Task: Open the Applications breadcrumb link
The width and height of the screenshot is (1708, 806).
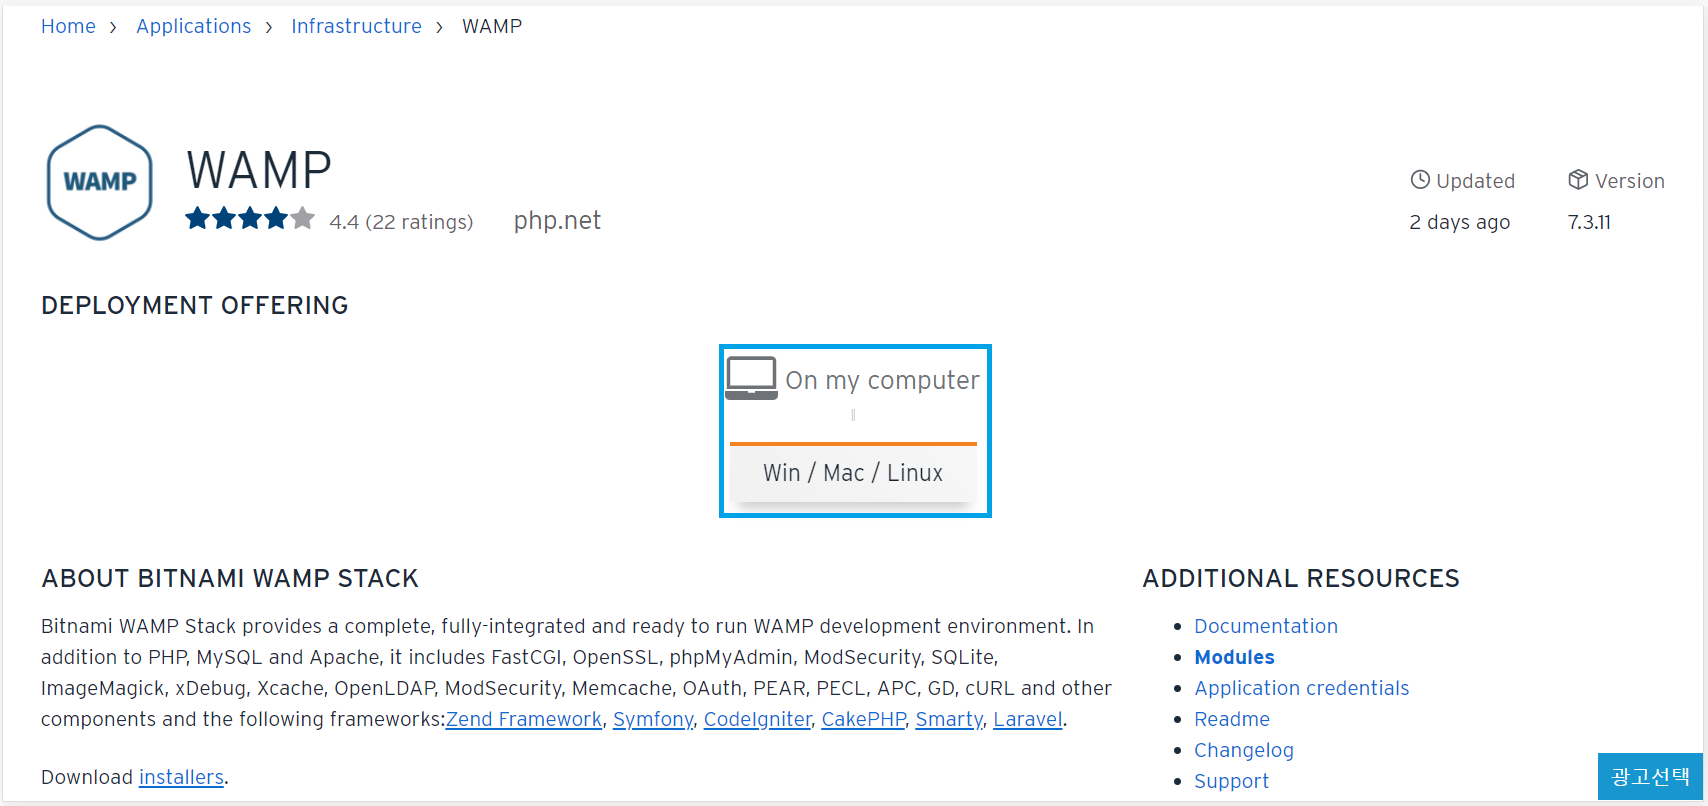Action: pos(194,26)
